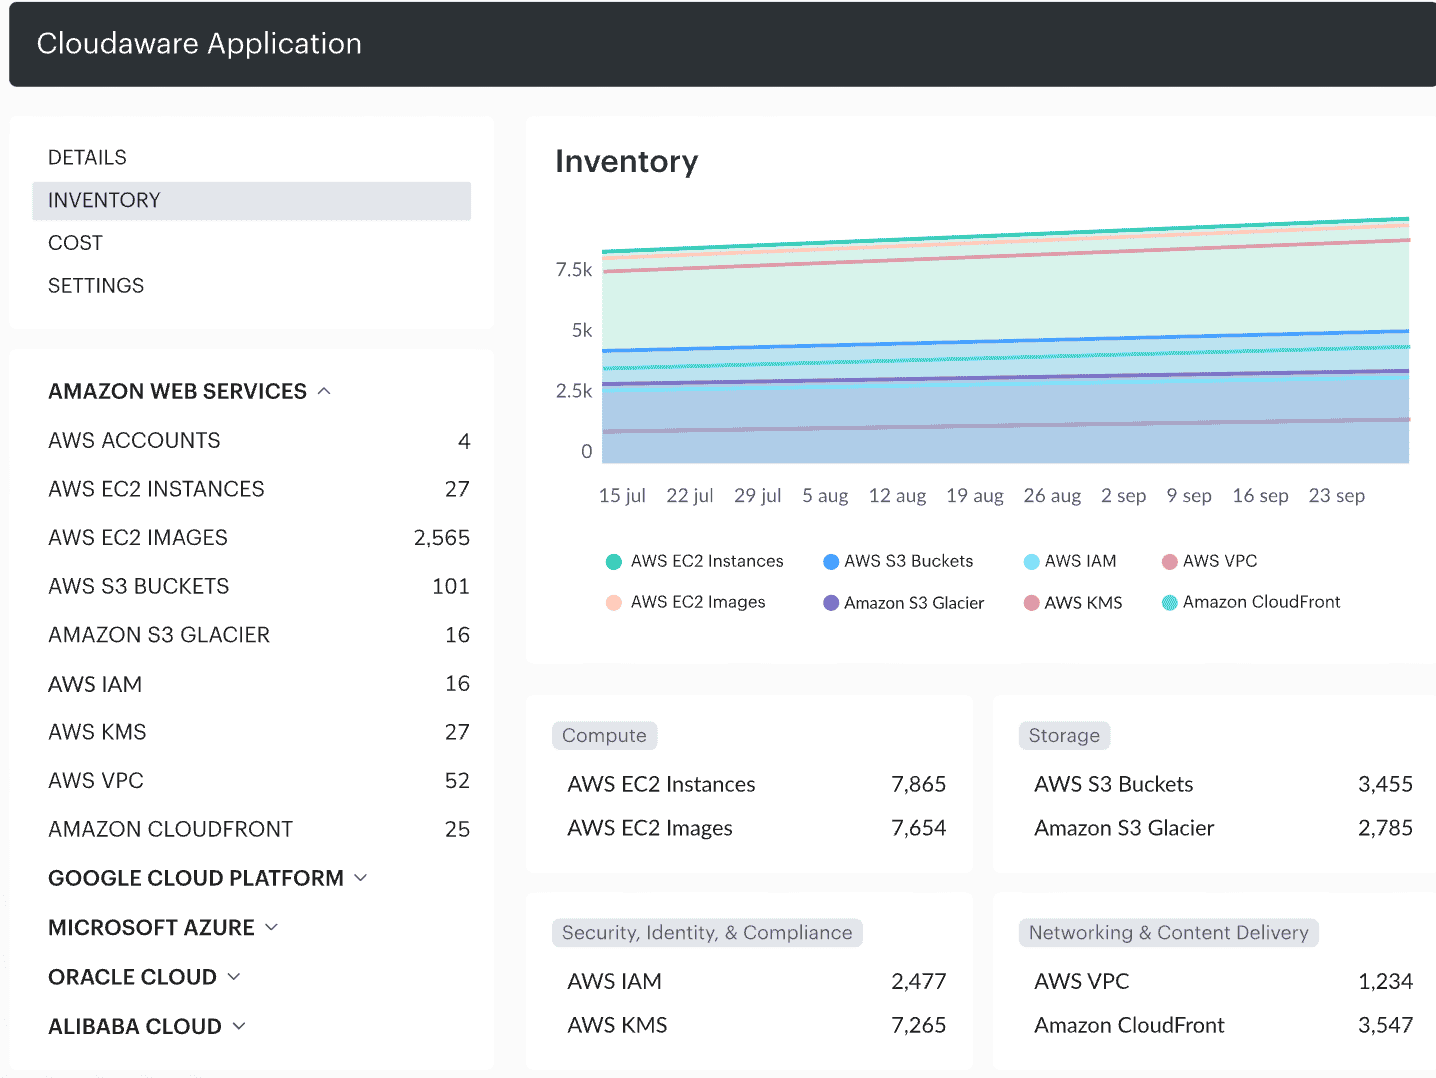Viewport: 1436px width, 1078px height.
Task: Click the 1,234 VPC count
Action: point(1385,982)
